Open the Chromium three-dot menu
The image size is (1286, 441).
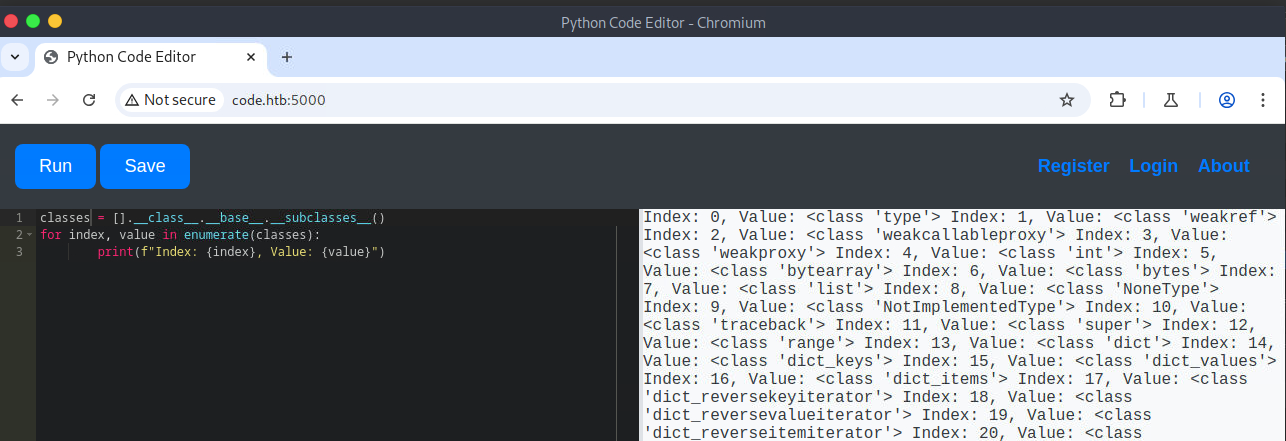pos(1264,100)
